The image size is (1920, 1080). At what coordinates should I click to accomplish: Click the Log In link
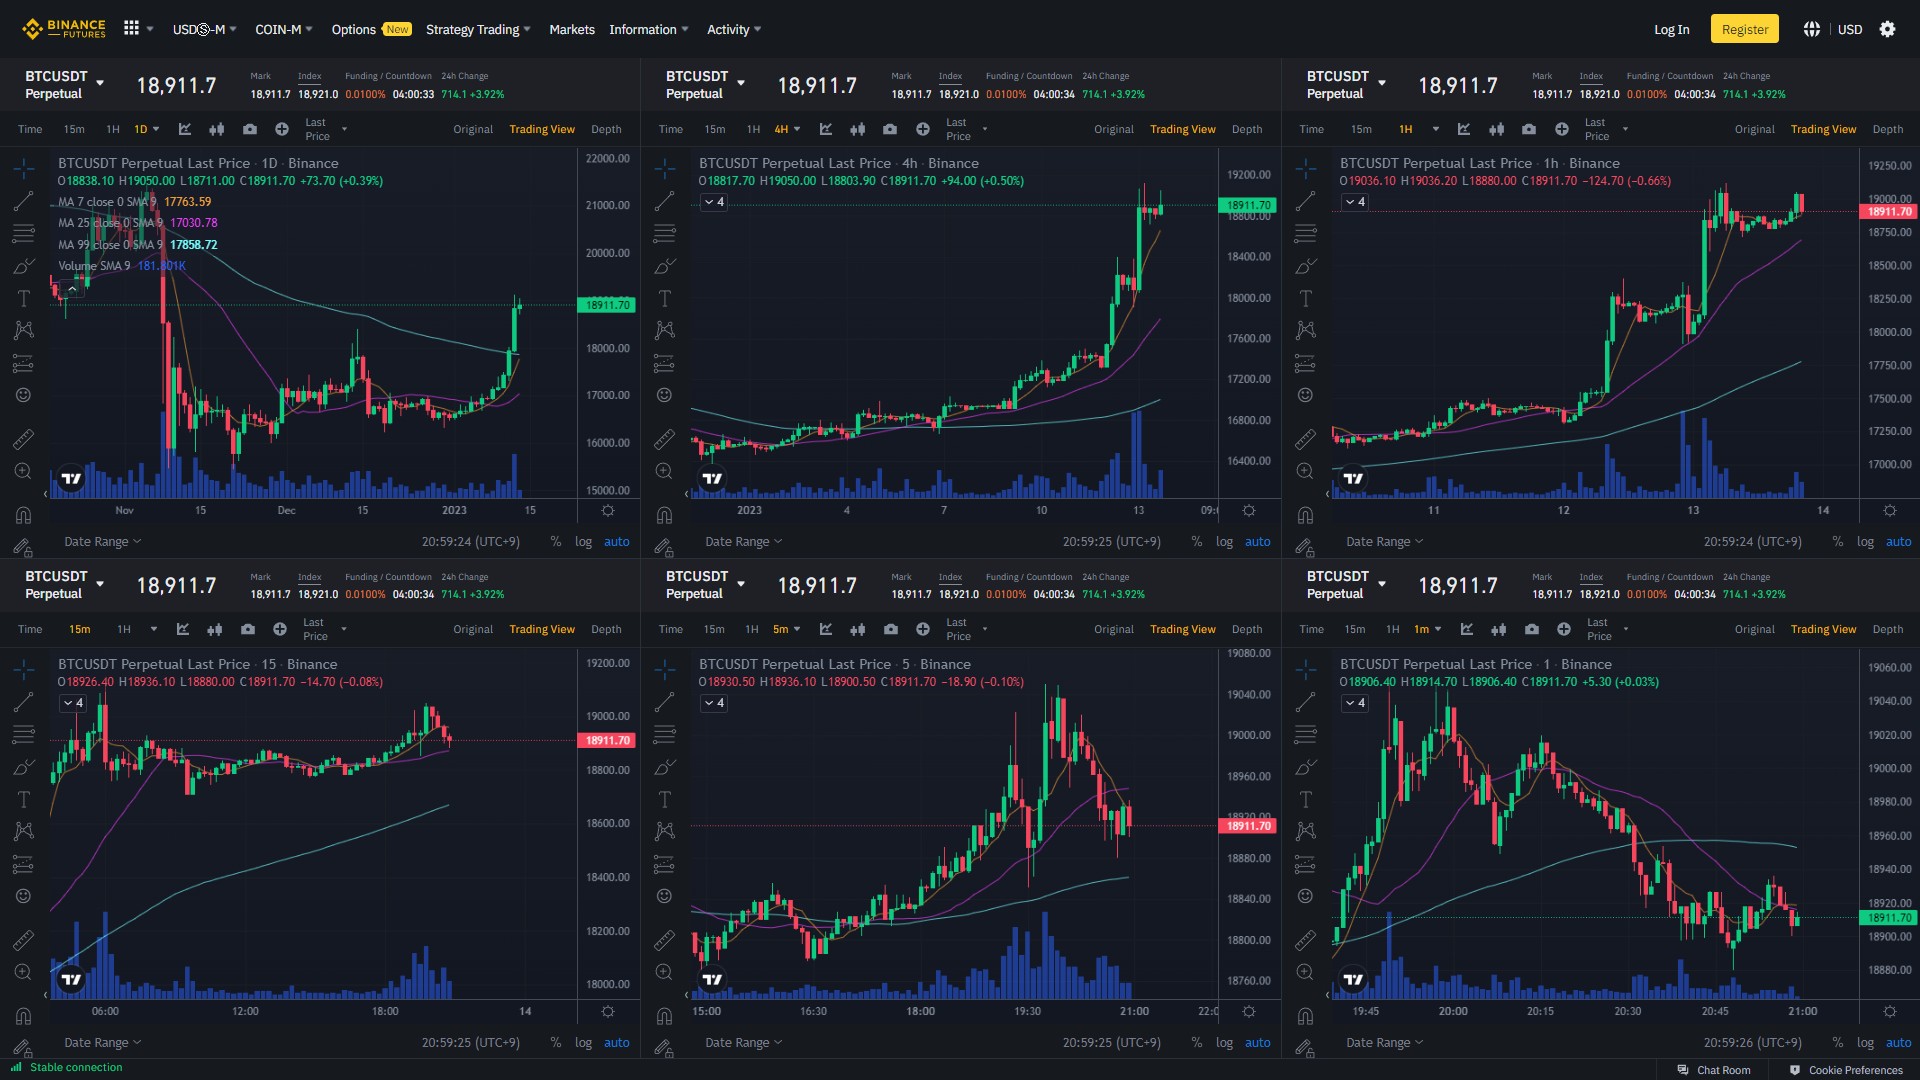point(1671,29)
